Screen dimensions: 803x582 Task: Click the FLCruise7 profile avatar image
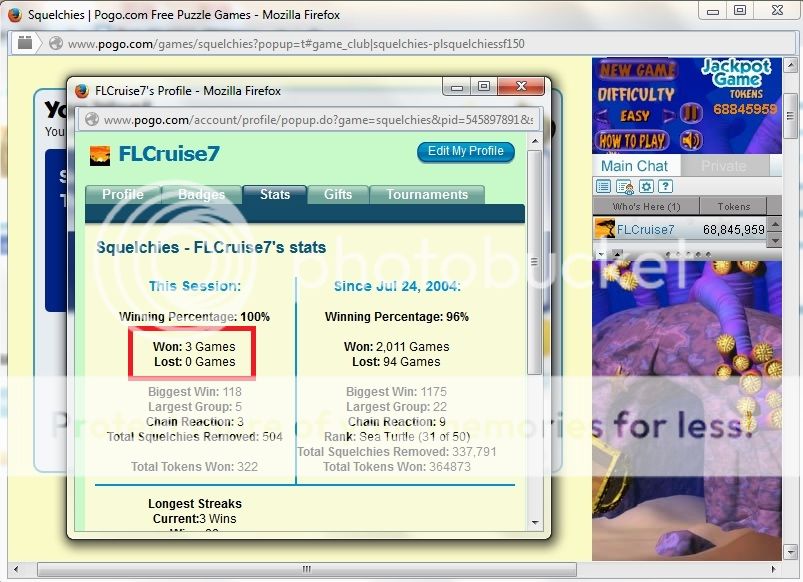point(100,156)
